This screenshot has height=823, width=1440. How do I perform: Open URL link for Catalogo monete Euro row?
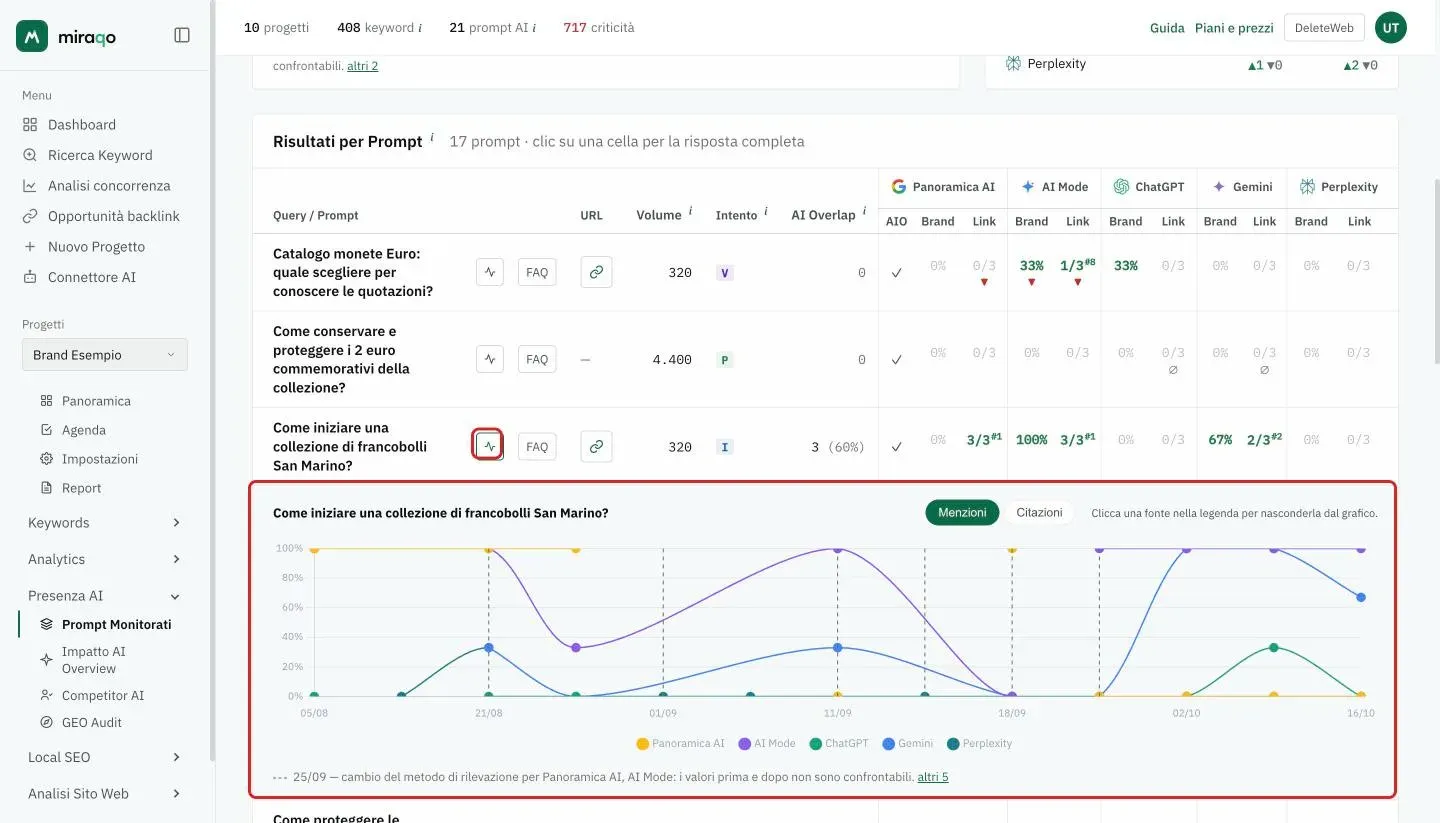point(596,272)
